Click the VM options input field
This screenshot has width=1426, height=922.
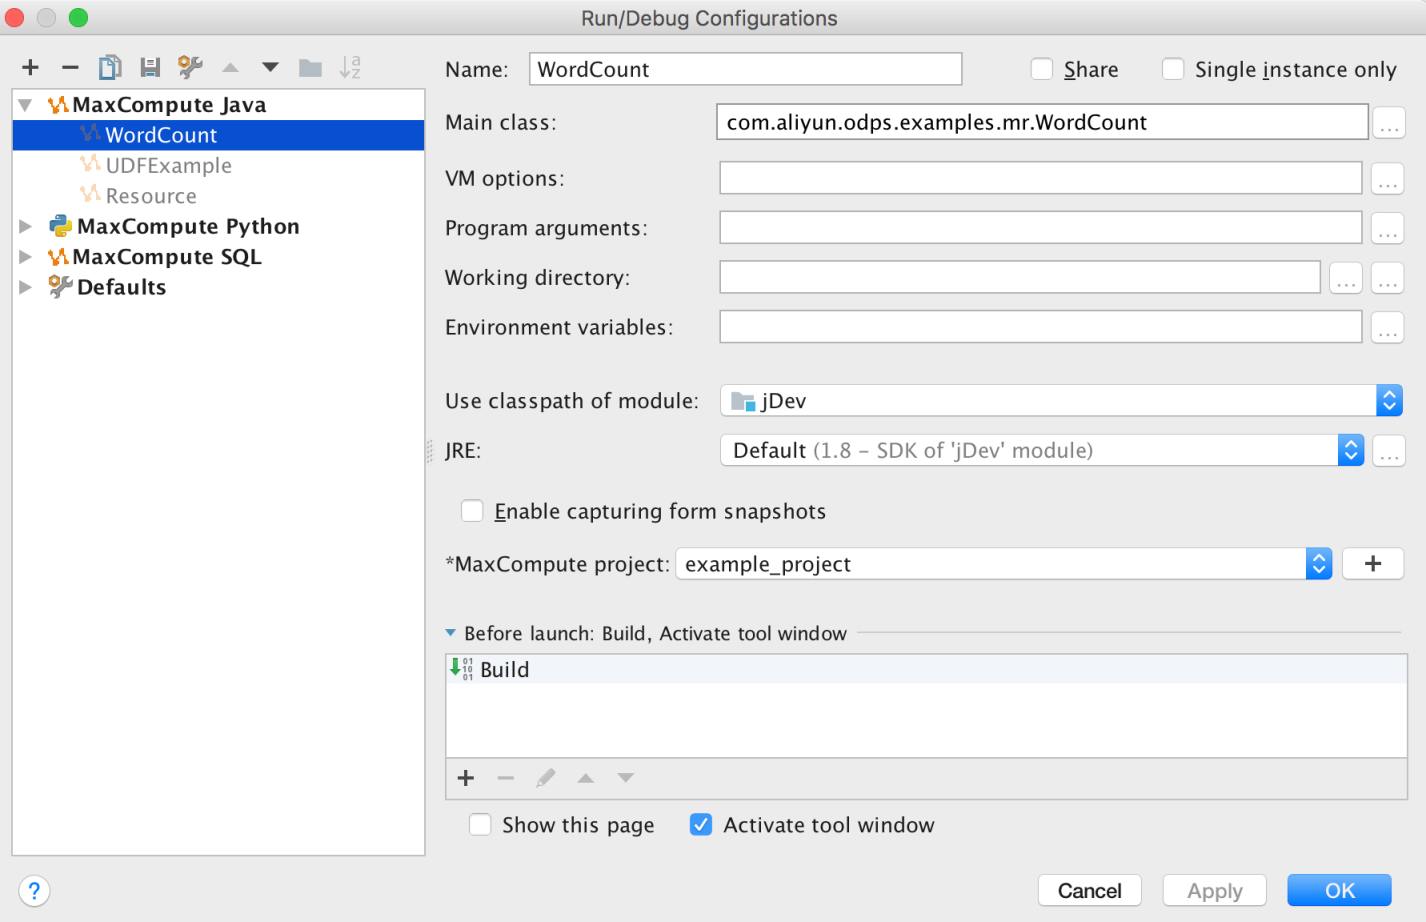pos(1040,178)
